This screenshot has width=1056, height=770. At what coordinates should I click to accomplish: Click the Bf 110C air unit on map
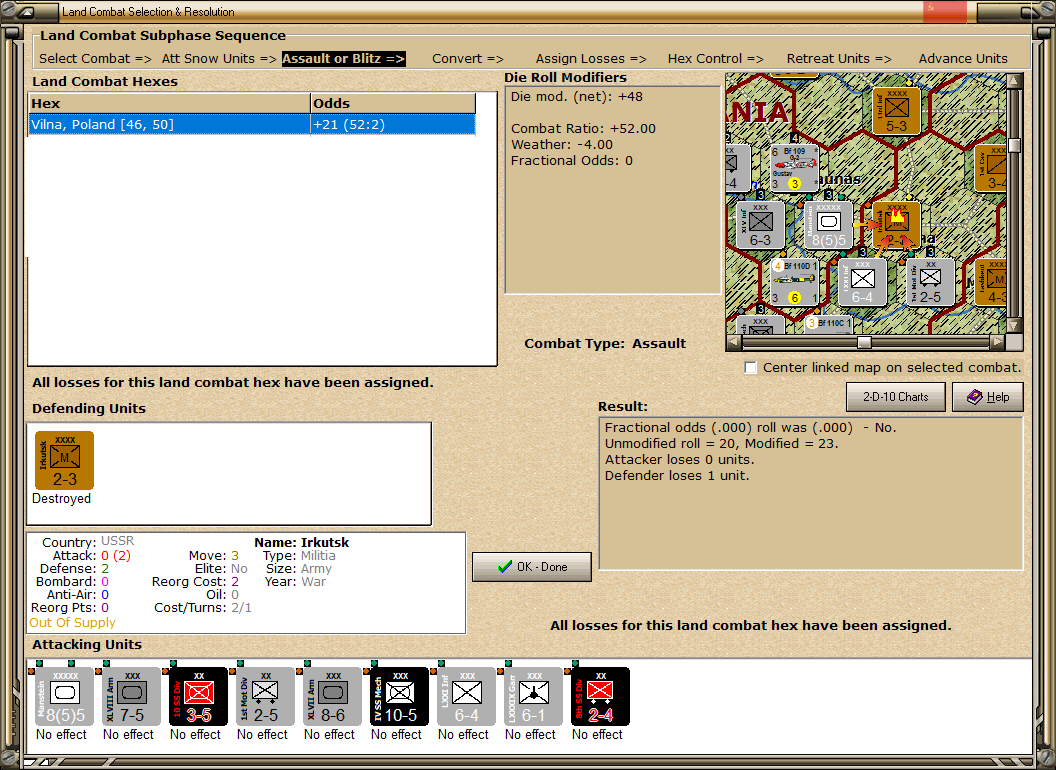pyautogui.click(x=829, y=324)
